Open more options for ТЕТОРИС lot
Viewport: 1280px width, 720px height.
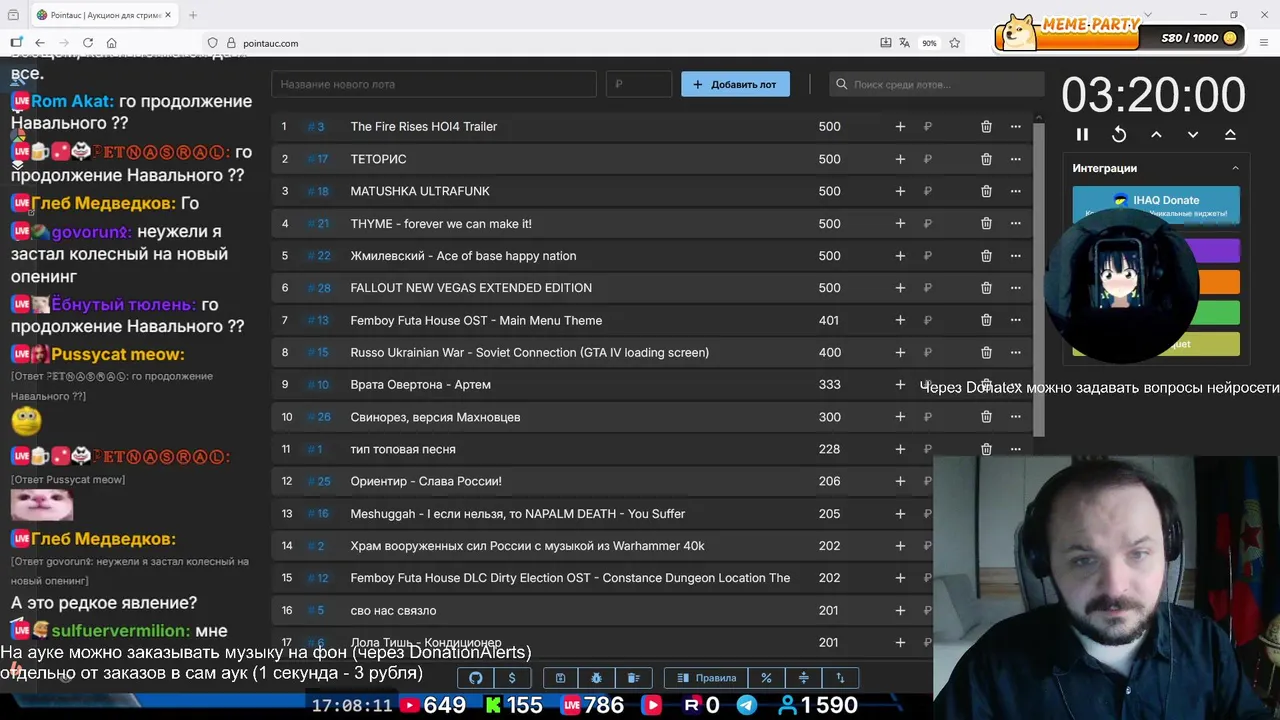[x=1016, y=159]
